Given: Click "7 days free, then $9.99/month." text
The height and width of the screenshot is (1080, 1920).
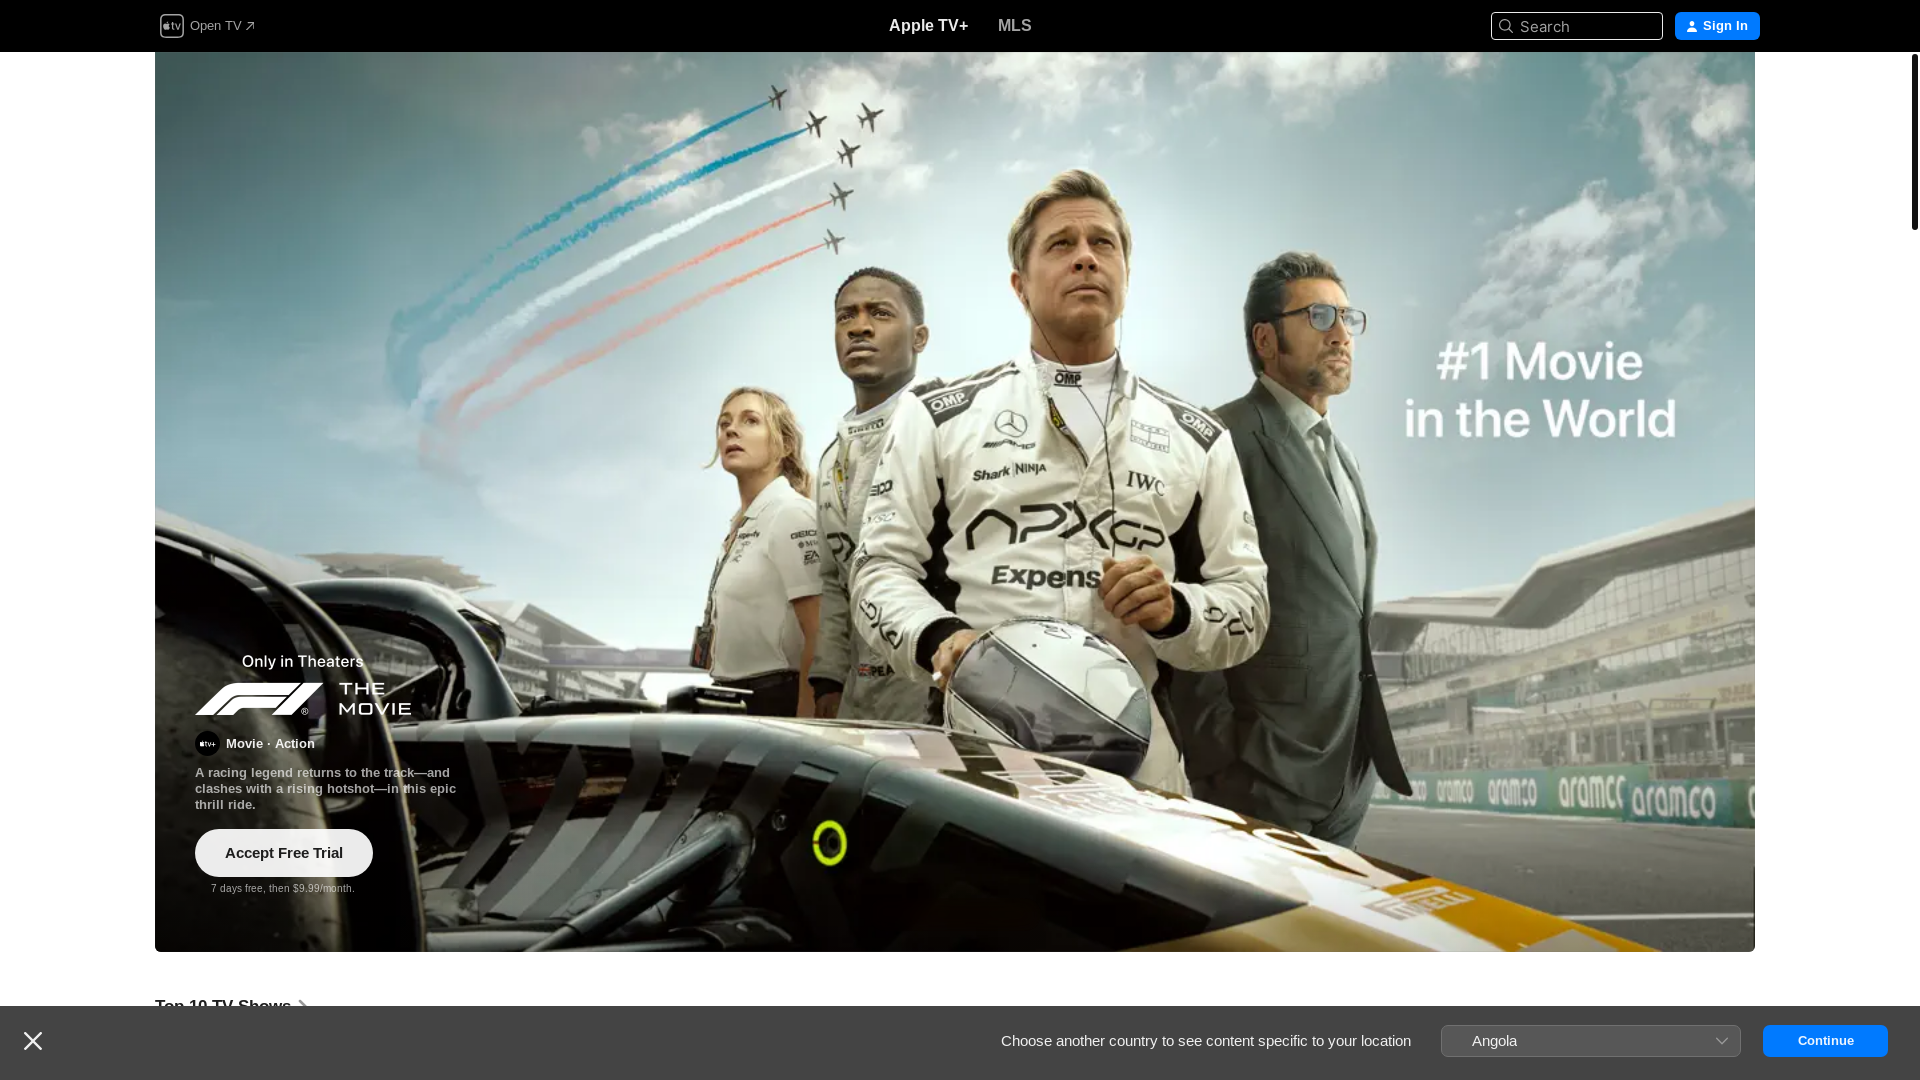Looking at the screenshot, I should pyautogui.click(x=283, y=889).
